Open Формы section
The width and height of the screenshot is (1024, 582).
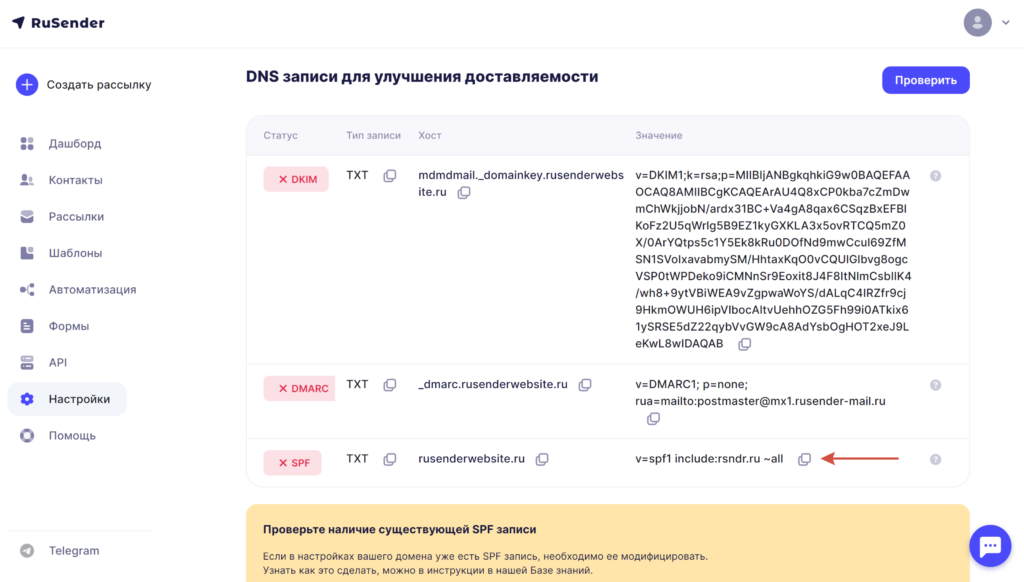(69, 326)
